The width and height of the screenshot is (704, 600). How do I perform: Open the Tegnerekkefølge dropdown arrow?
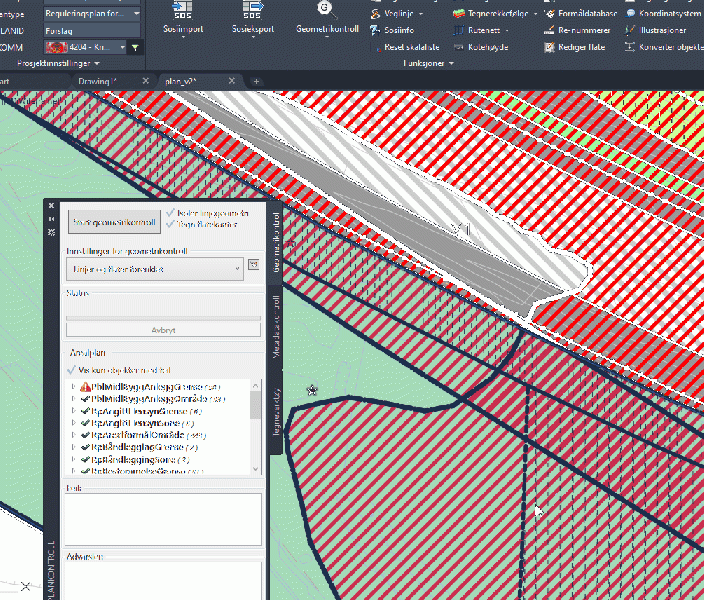point(536,14)
